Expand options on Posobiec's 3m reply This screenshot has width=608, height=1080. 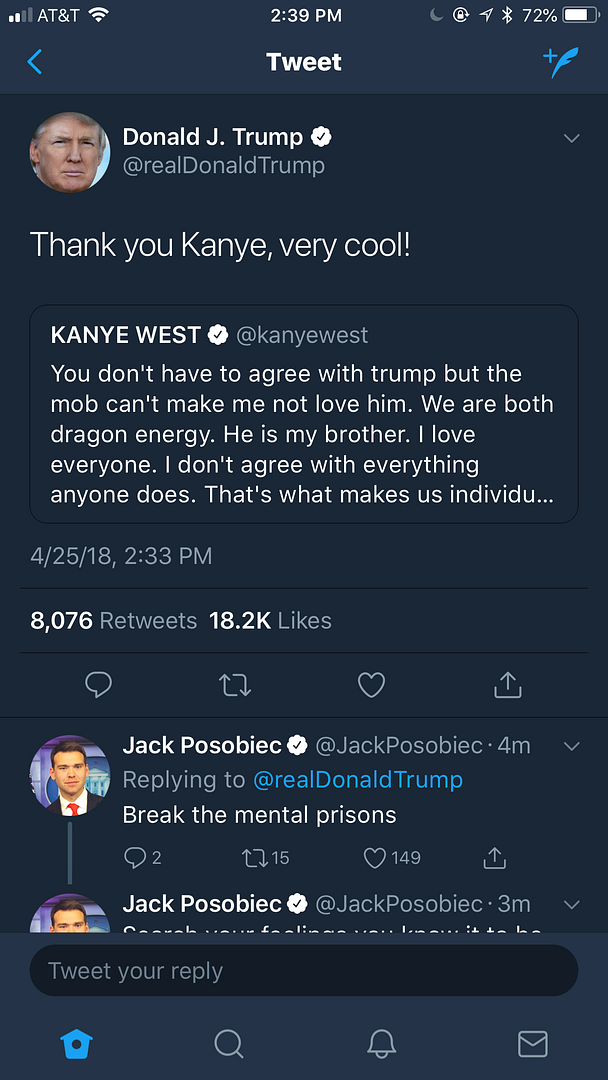572,904
